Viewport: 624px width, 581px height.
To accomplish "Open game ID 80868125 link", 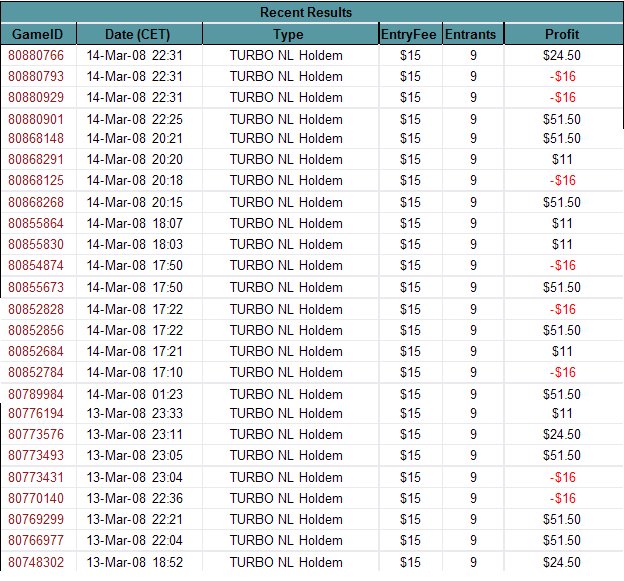I will click(x=36, y=181).
